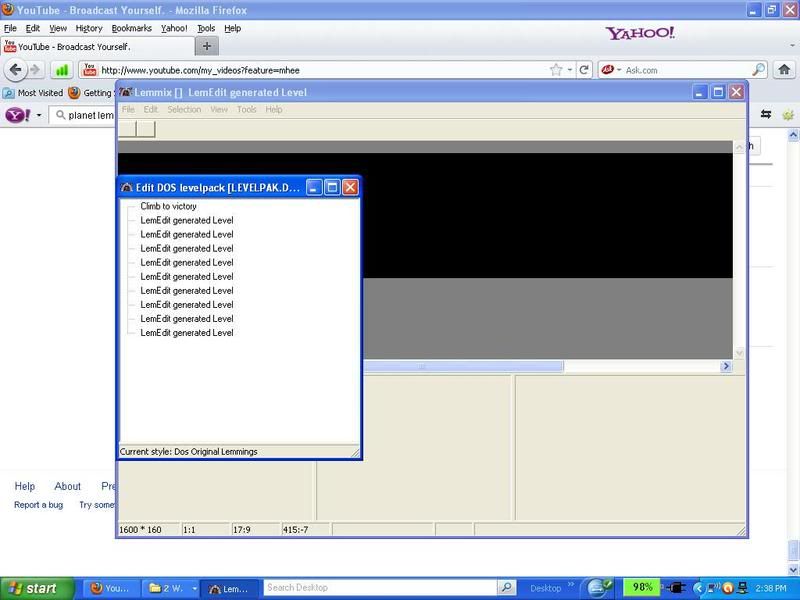This screenshot has width=800, height=600.
Task: Open the Selection menu in Lemmix
Action: (x=184, y=109)
